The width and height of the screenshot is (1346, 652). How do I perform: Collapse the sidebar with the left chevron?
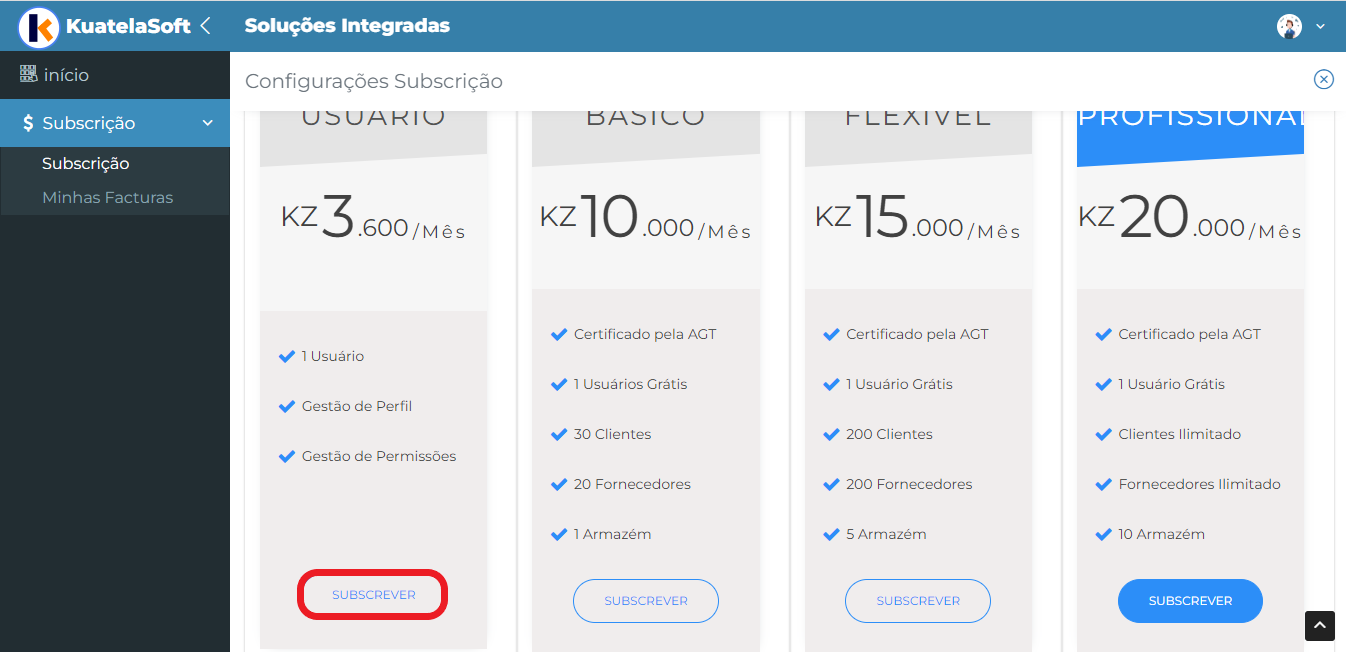click(x=205, y=26)
